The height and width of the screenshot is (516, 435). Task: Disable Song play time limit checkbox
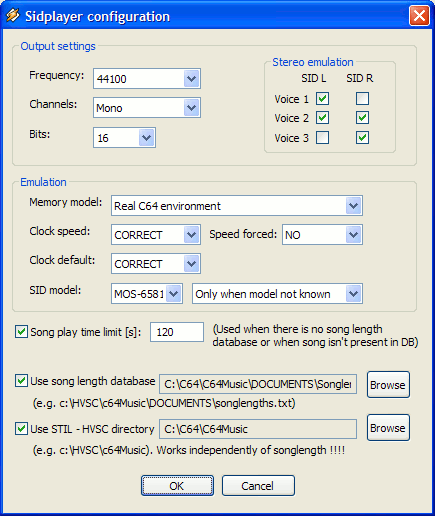[x=21, y=332]
